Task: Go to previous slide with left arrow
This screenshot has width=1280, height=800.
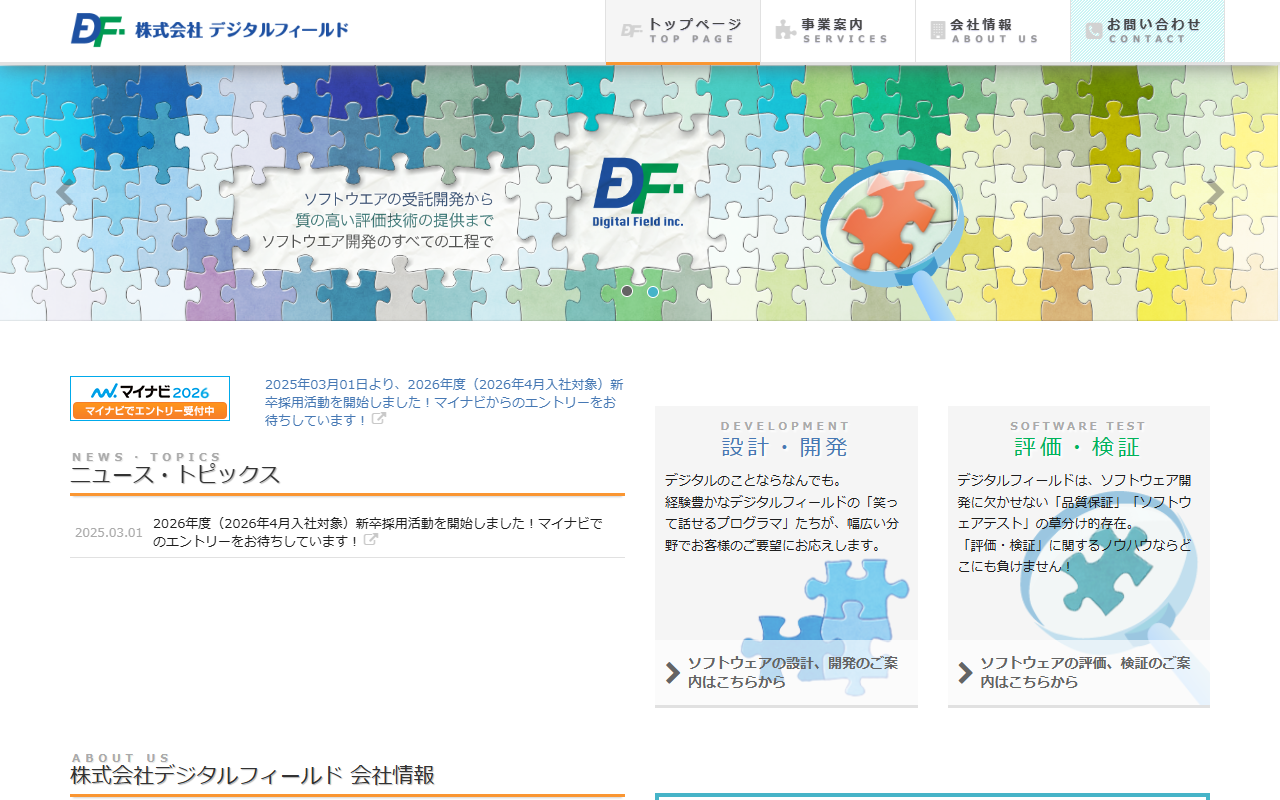Action: pos(65,193)
